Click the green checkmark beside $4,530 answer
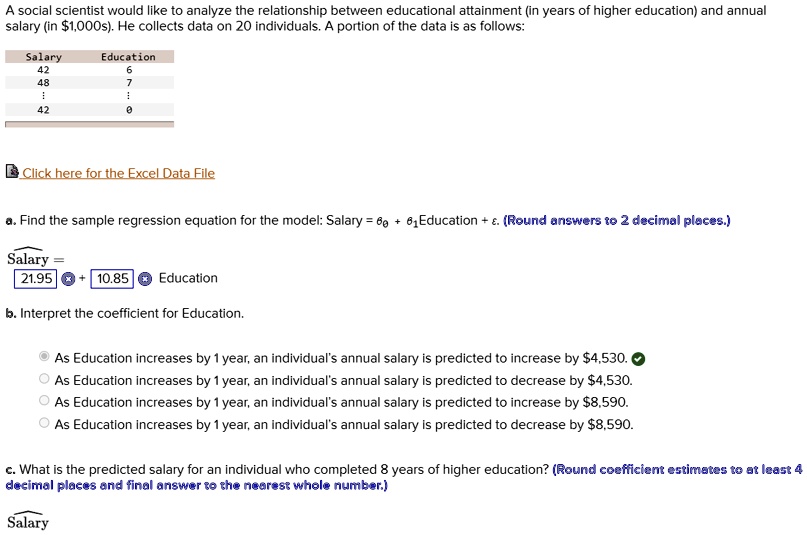Screen dimensions: 807x535 pyautogui.click(x=639, y=358)
